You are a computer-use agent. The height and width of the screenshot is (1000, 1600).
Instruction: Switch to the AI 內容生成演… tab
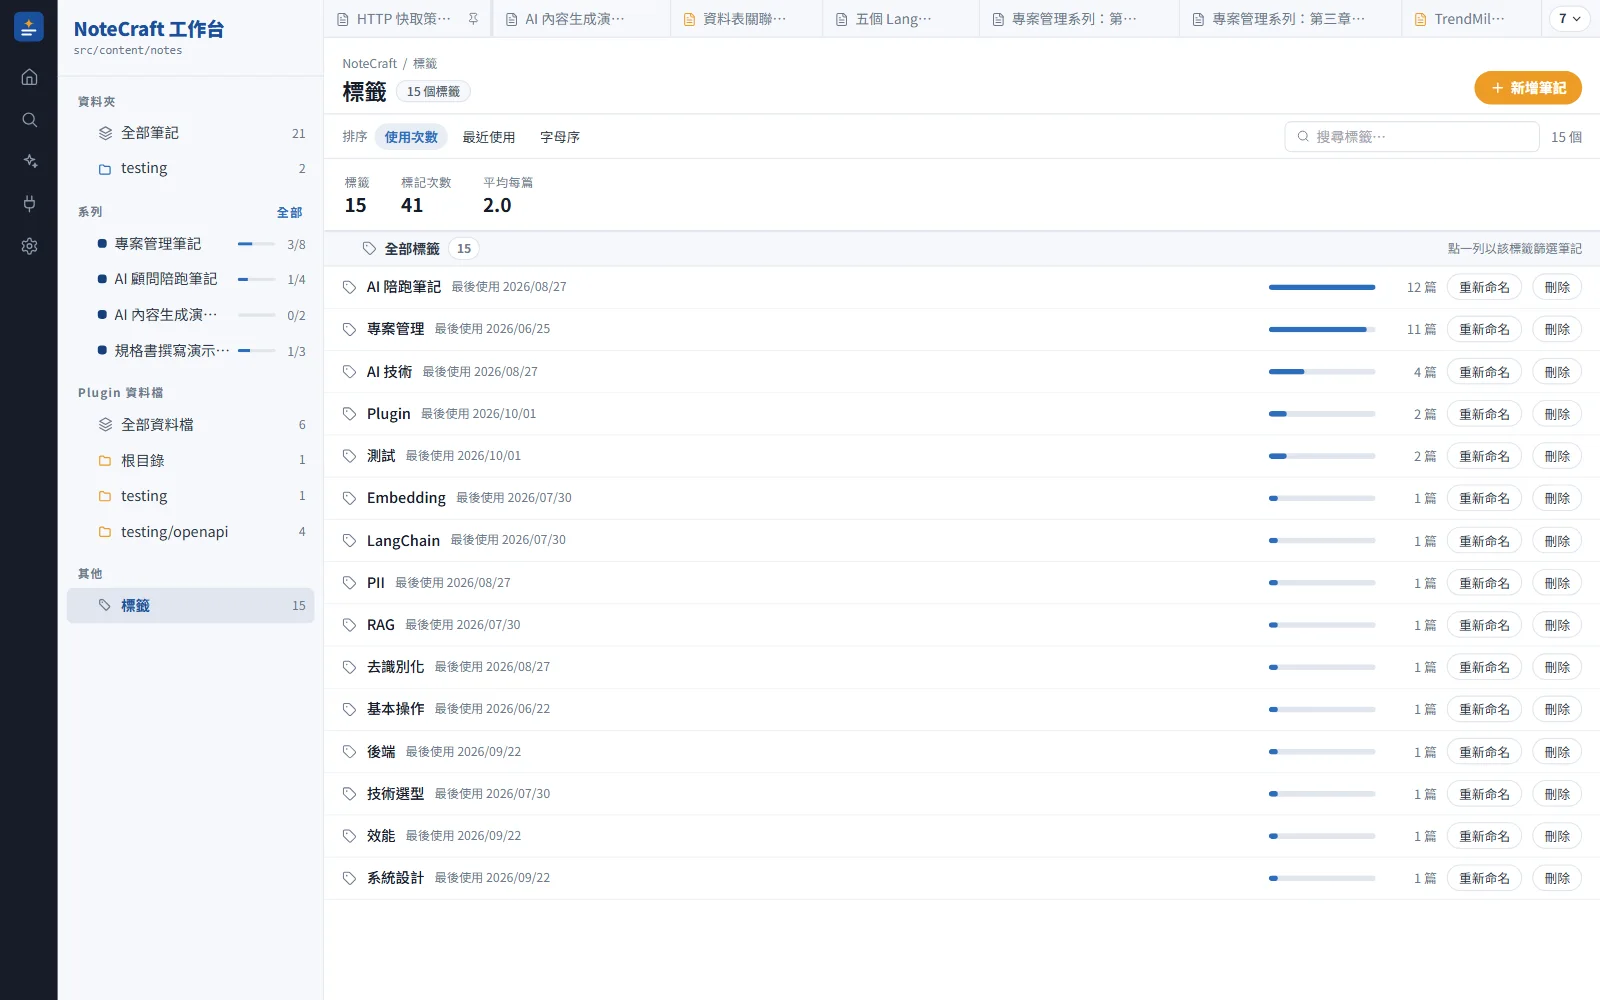(580, 19)
